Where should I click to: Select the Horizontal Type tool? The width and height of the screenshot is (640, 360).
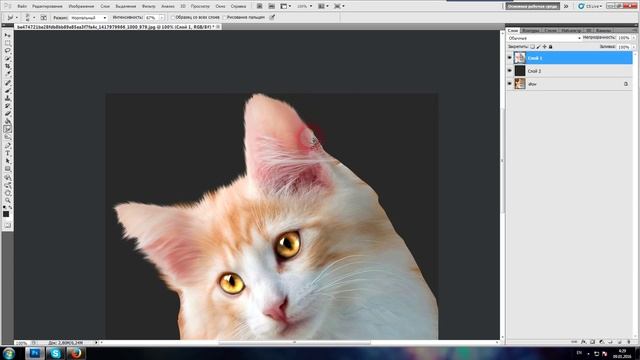(7, 152)
